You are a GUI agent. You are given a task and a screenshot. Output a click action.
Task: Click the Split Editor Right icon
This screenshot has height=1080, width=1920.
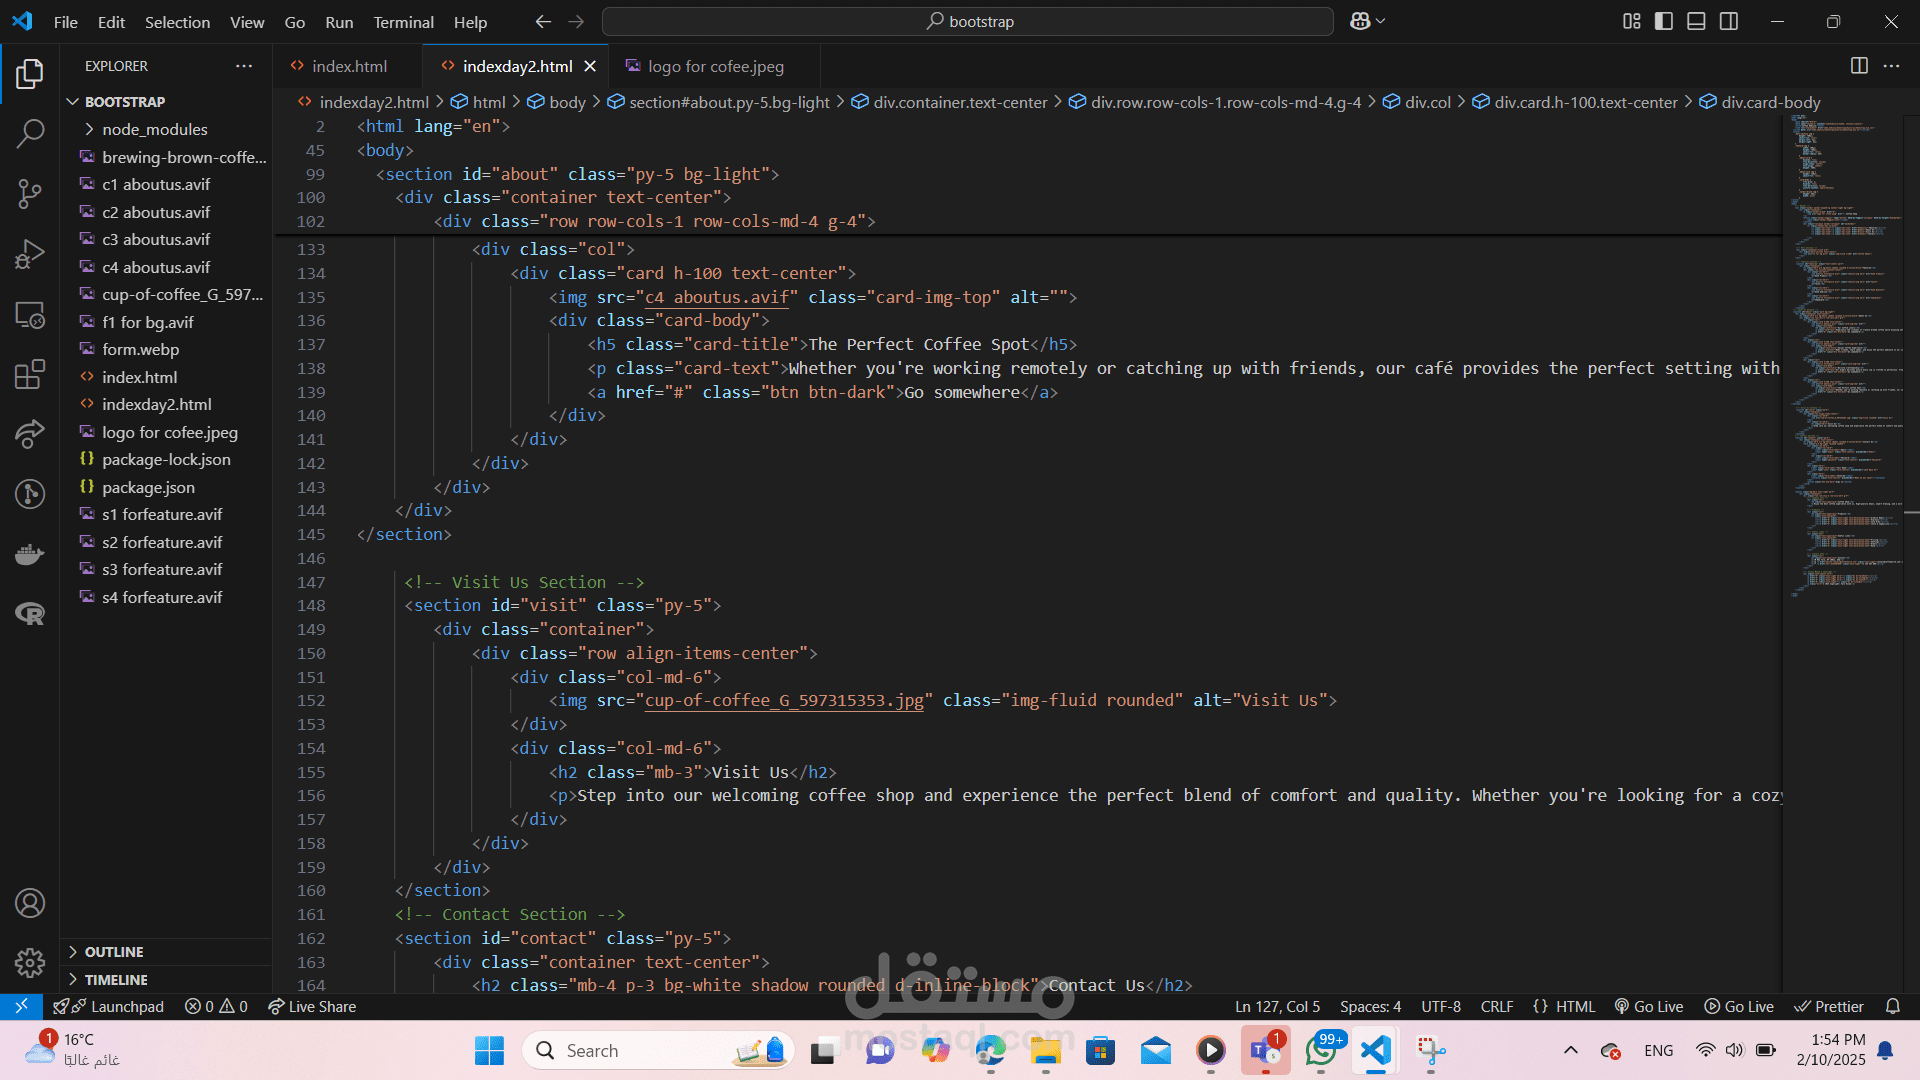tap(1859, 66)
